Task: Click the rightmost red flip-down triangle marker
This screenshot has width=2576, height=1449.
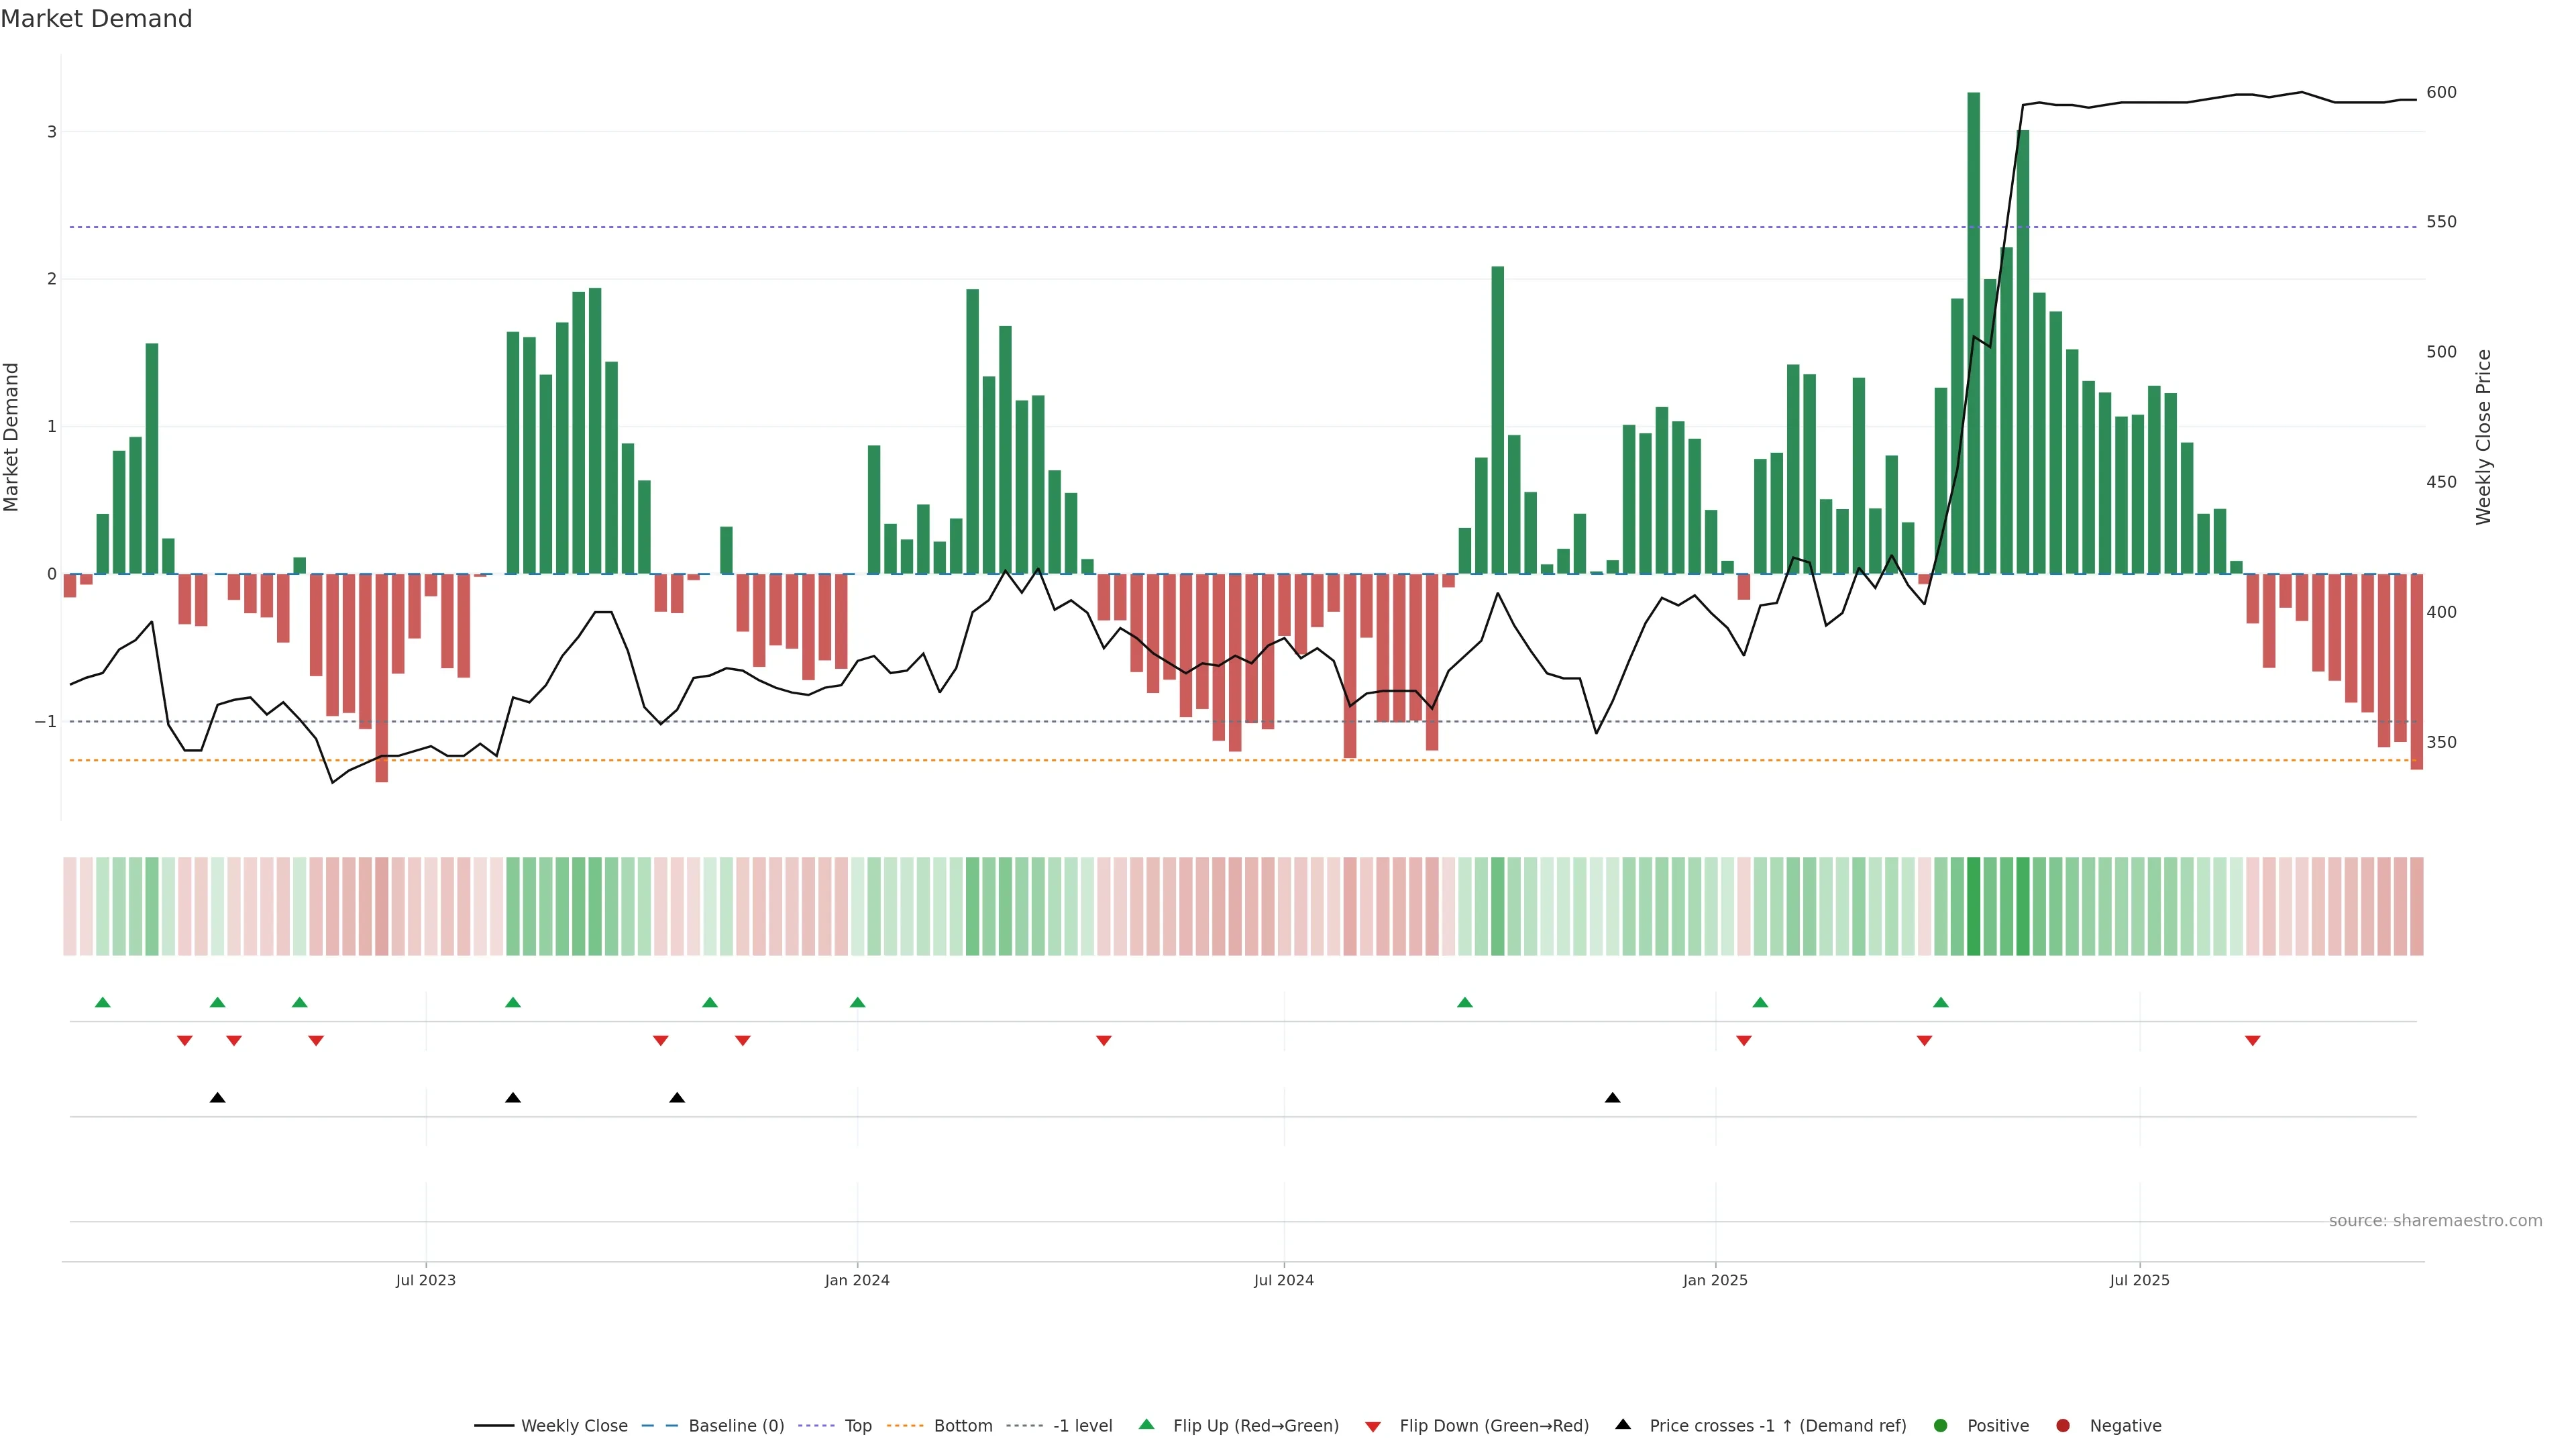Action: [2252, 1041]
